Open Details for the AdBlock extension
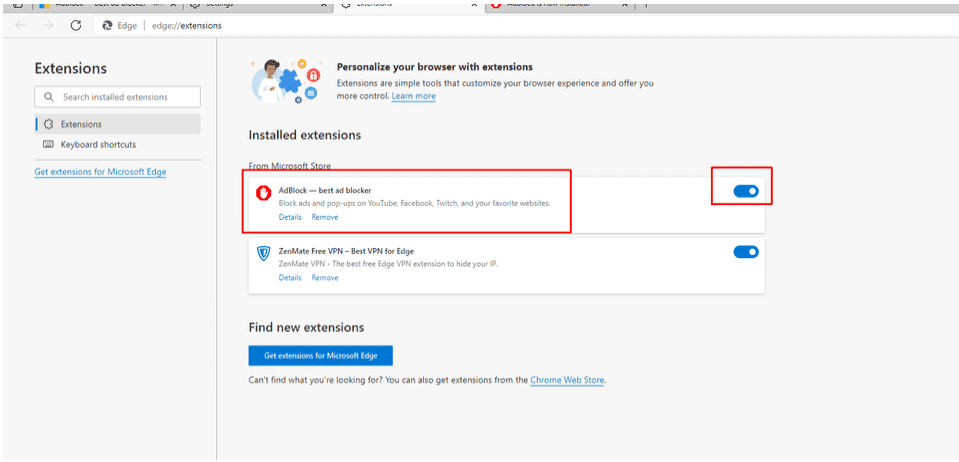The height and width of the screenshot is (462, 959). pos(290,217)
